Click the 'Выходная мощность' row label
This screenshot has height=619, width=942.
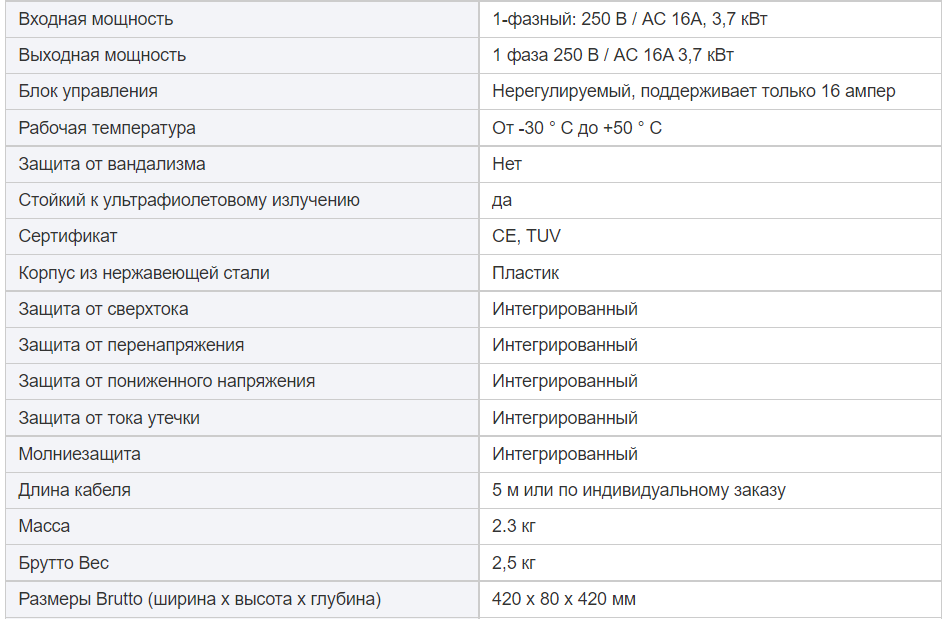tap(102, 55)
